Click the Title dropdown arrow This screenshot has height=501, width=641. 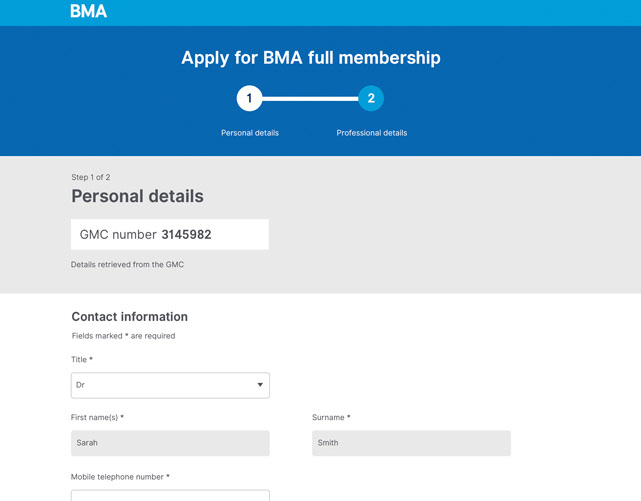click(260, 385)
